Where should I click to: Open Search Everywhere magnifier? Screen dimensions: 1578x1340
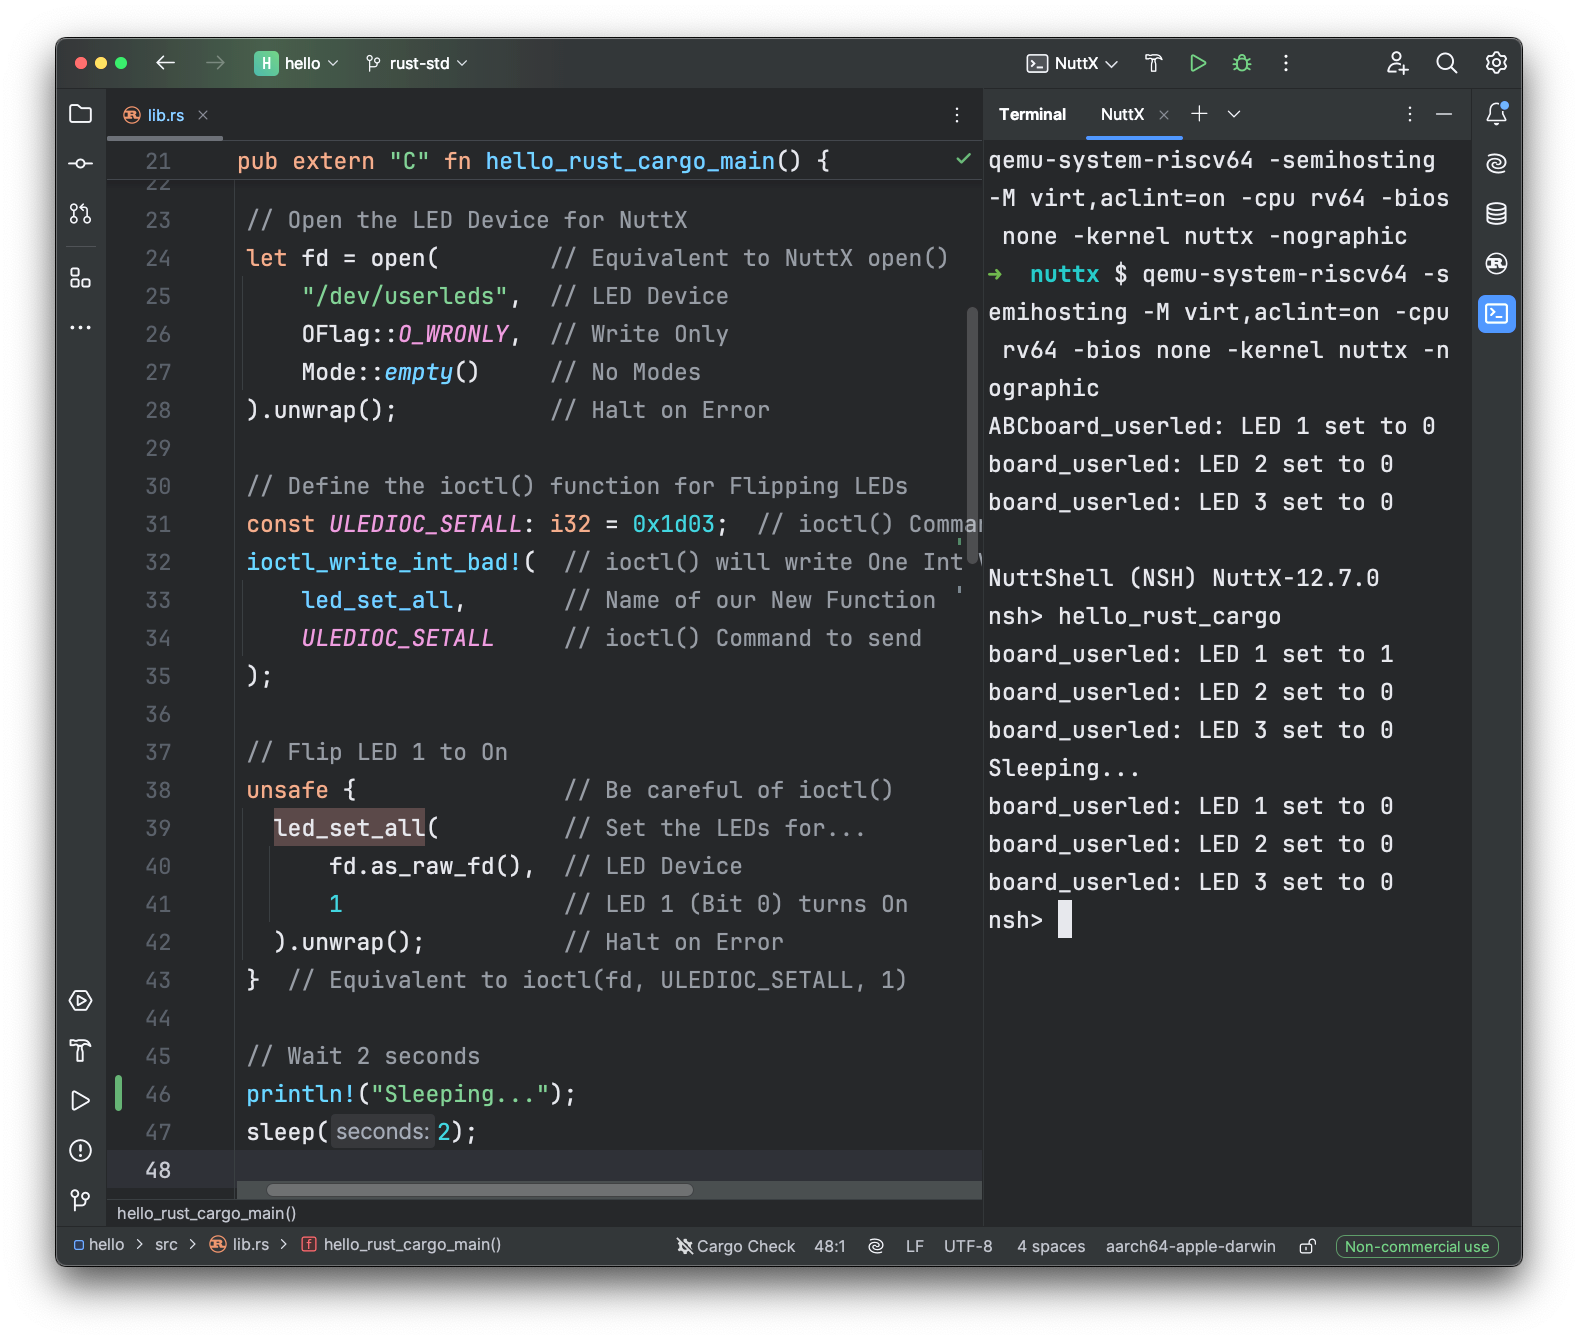click(1446, 63)
